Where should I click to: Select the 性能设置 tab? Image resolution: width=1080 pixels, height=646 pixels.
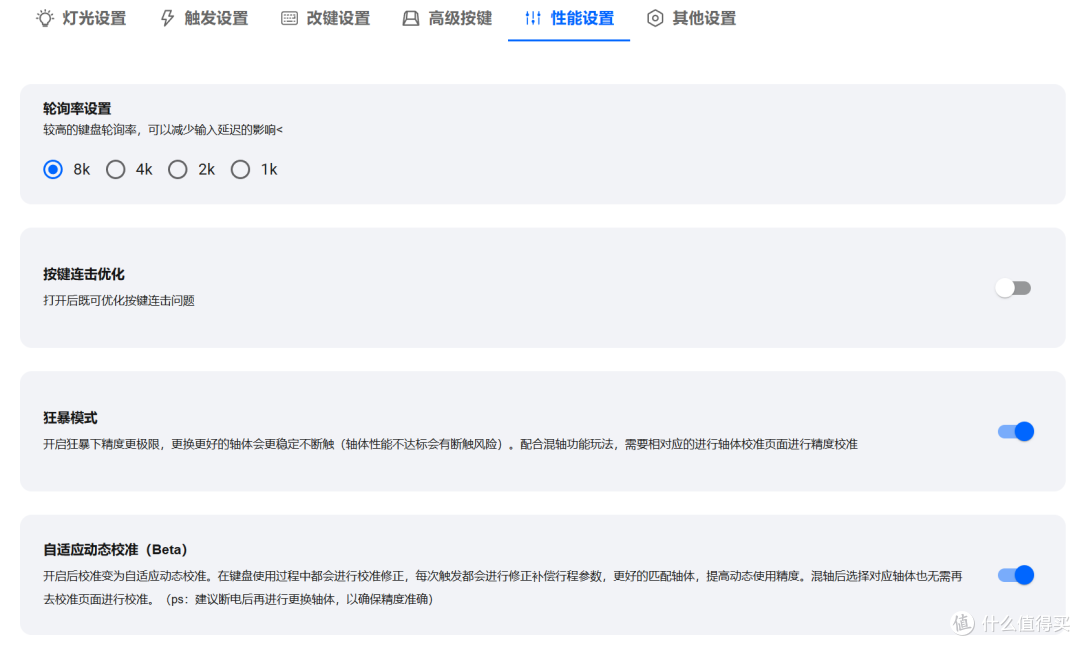click(569, 19)
